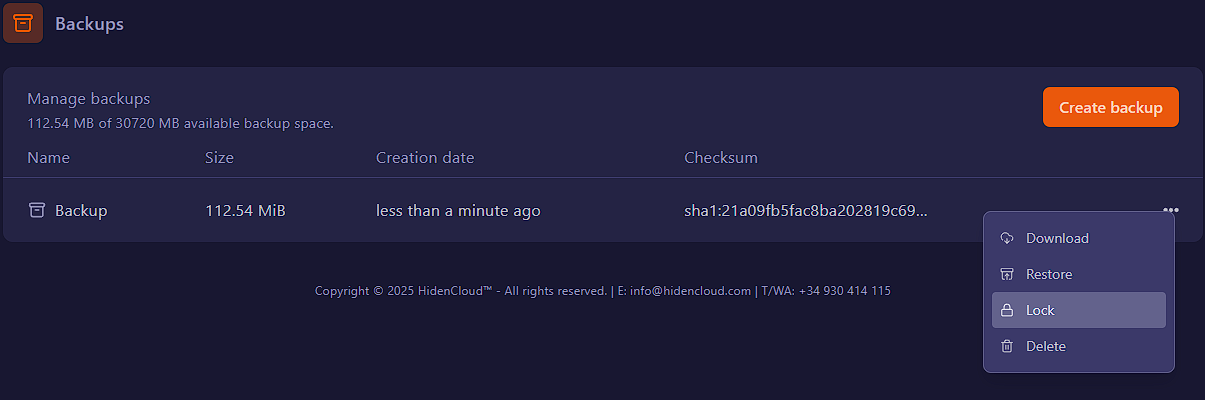Screen dimensions: 1205x400
Task: Click the Name column header
Action: [x=48, y=158]
